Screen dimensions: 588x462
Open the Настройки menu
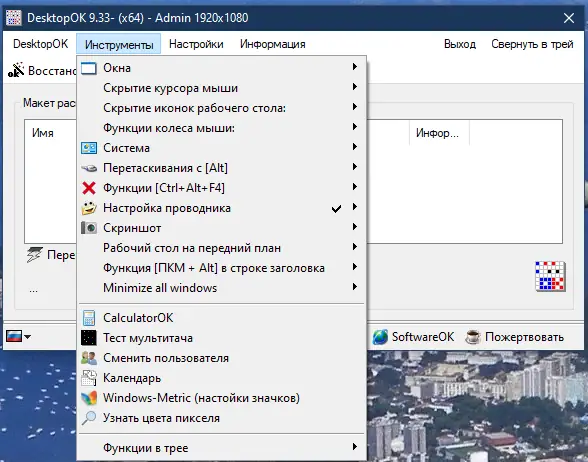pyautogui.click(x=196, y=44)
